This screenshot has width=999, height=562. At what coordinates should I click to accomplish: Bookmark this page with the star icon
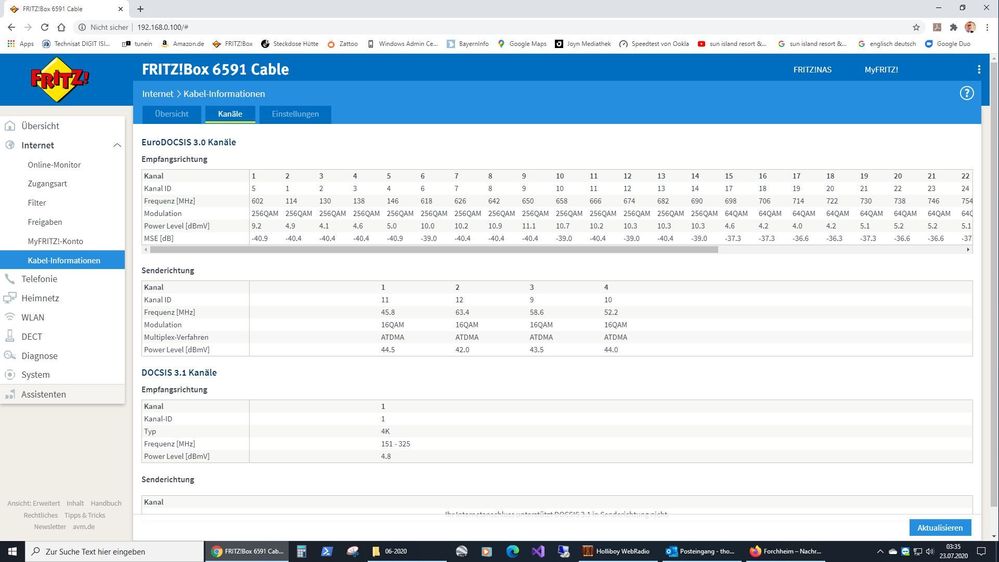click(916, 27)
